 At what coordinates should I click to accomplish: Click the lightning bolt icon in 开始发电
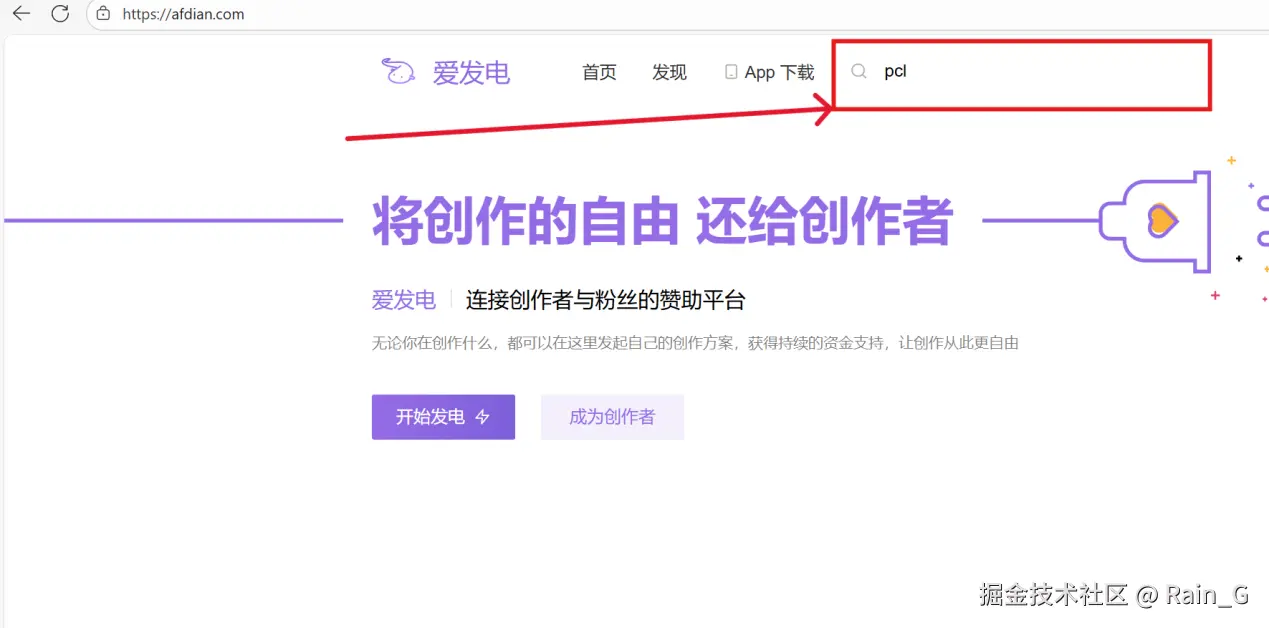point(482,417)
